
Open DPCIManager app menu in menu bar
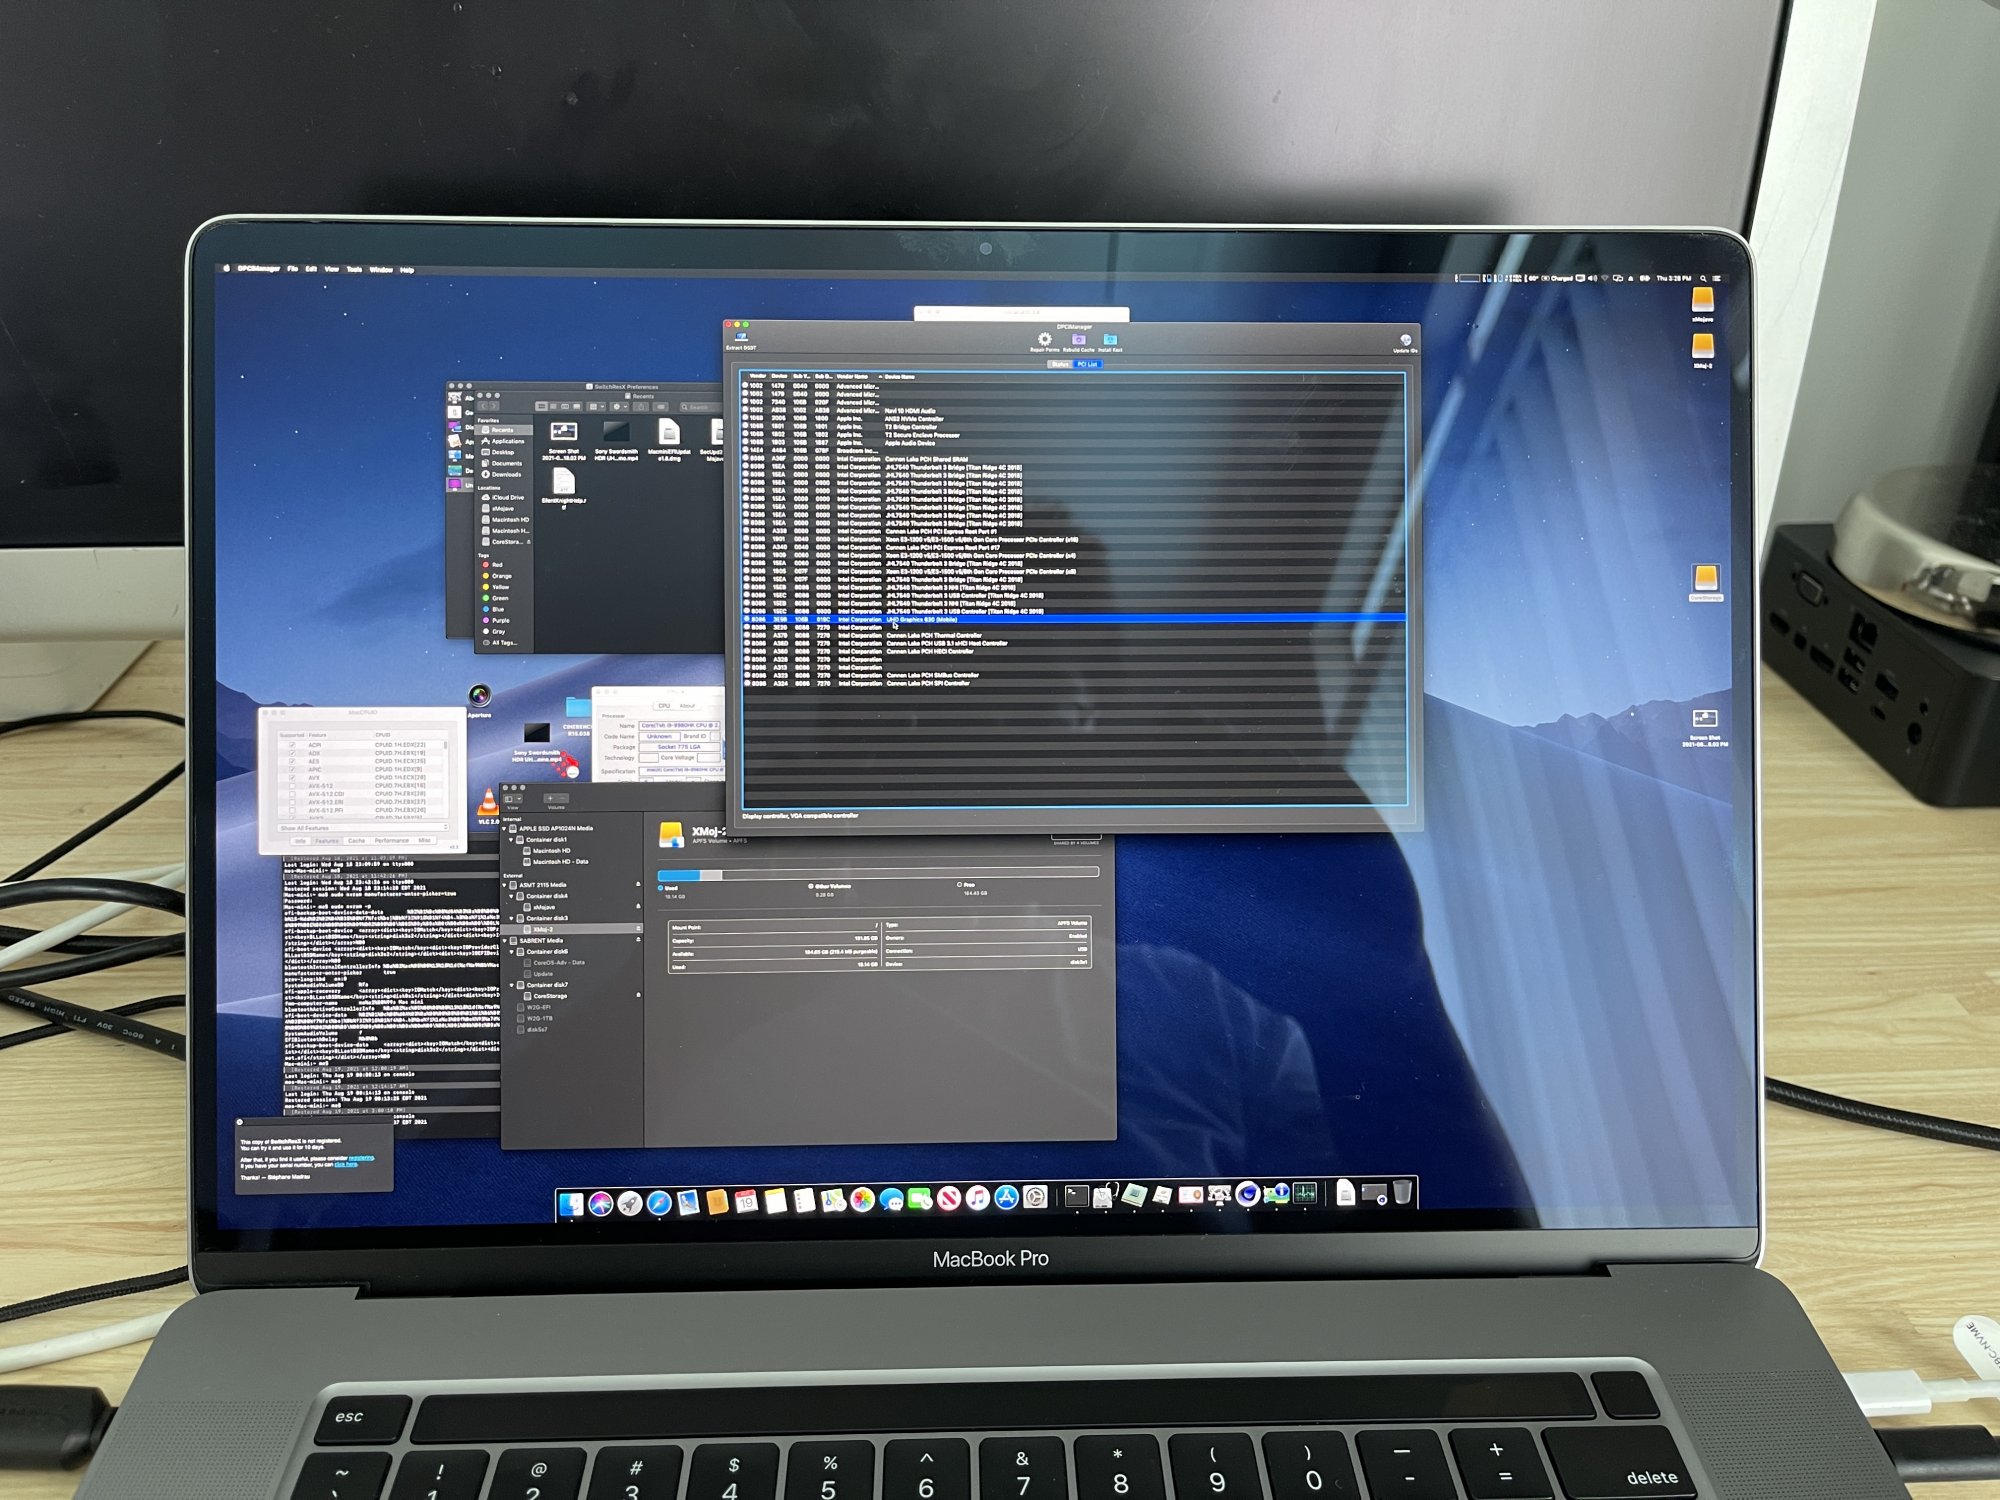click(x=259, y=268)
